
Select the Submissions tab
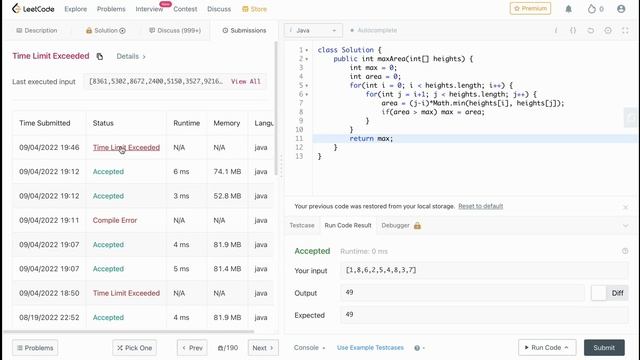click(244, 30)
